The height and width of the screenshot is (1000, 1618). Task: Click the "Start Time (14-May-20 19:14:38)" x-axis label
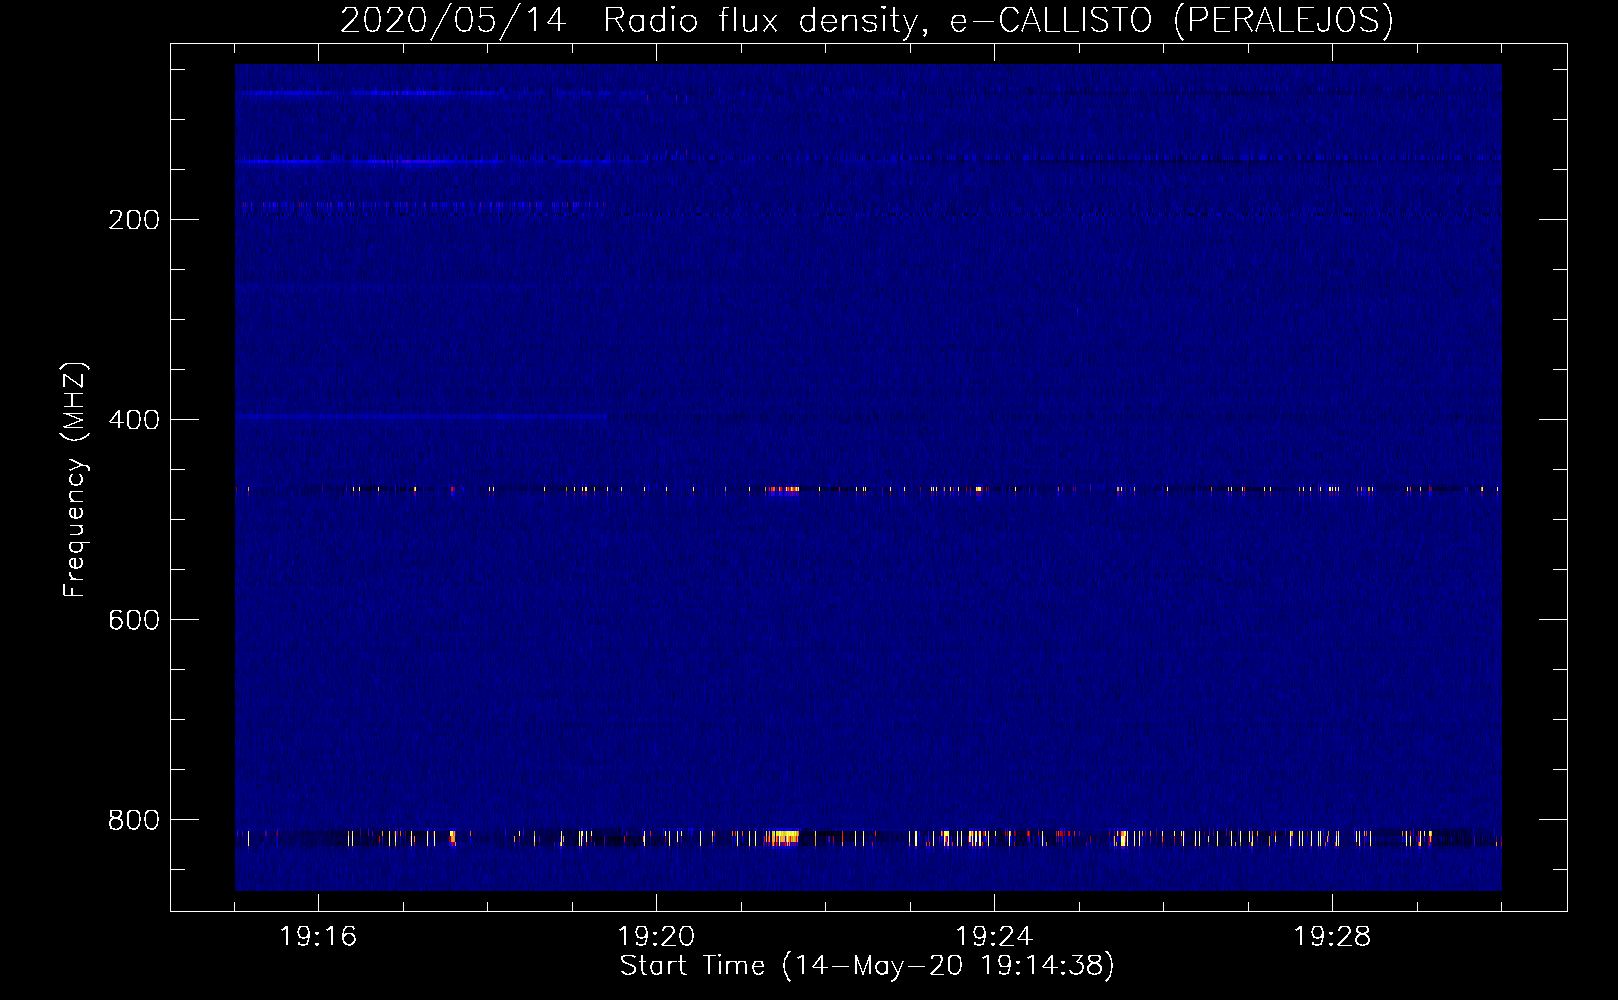(867, 966)
